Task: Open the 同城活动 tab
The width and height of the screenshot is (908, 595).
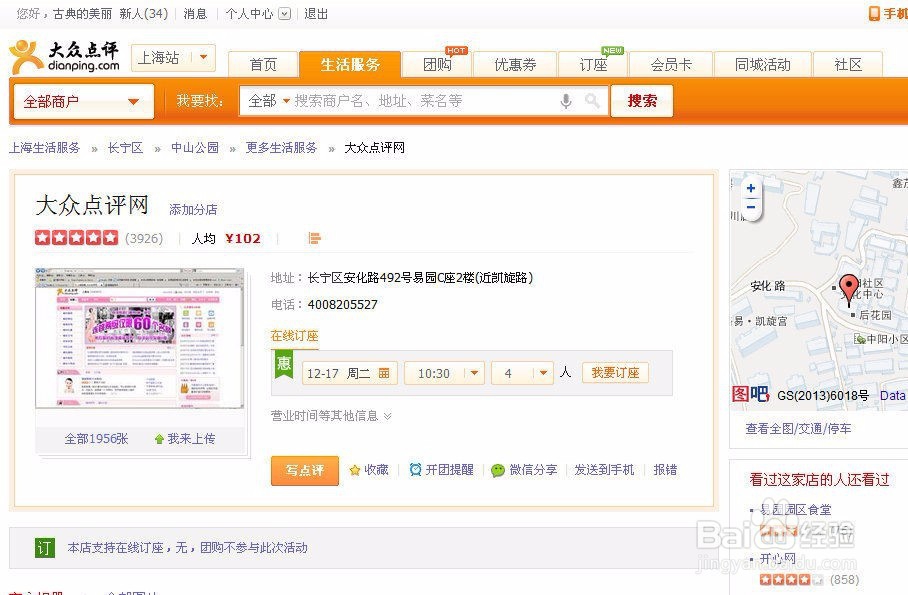Action: [763, 65]
